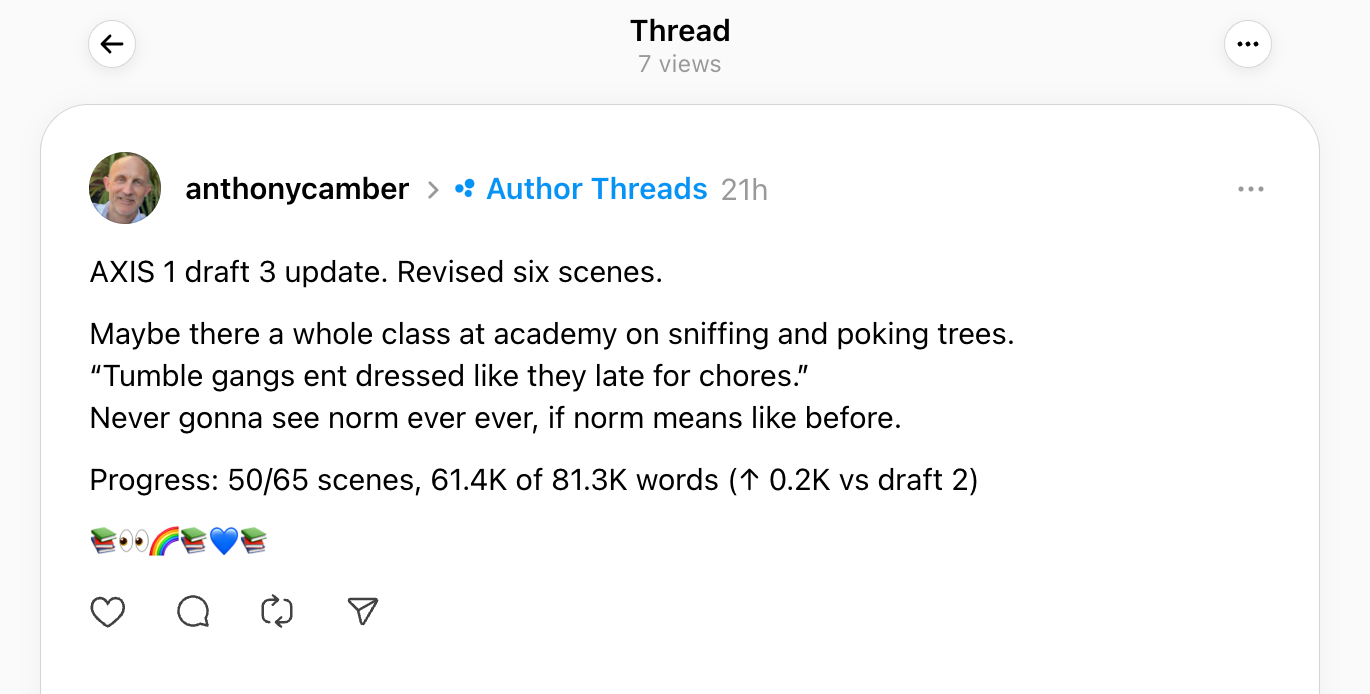Click the "AXIS 1 draft 3 update" text
1370x694 pixels.
tap(237, 272)
